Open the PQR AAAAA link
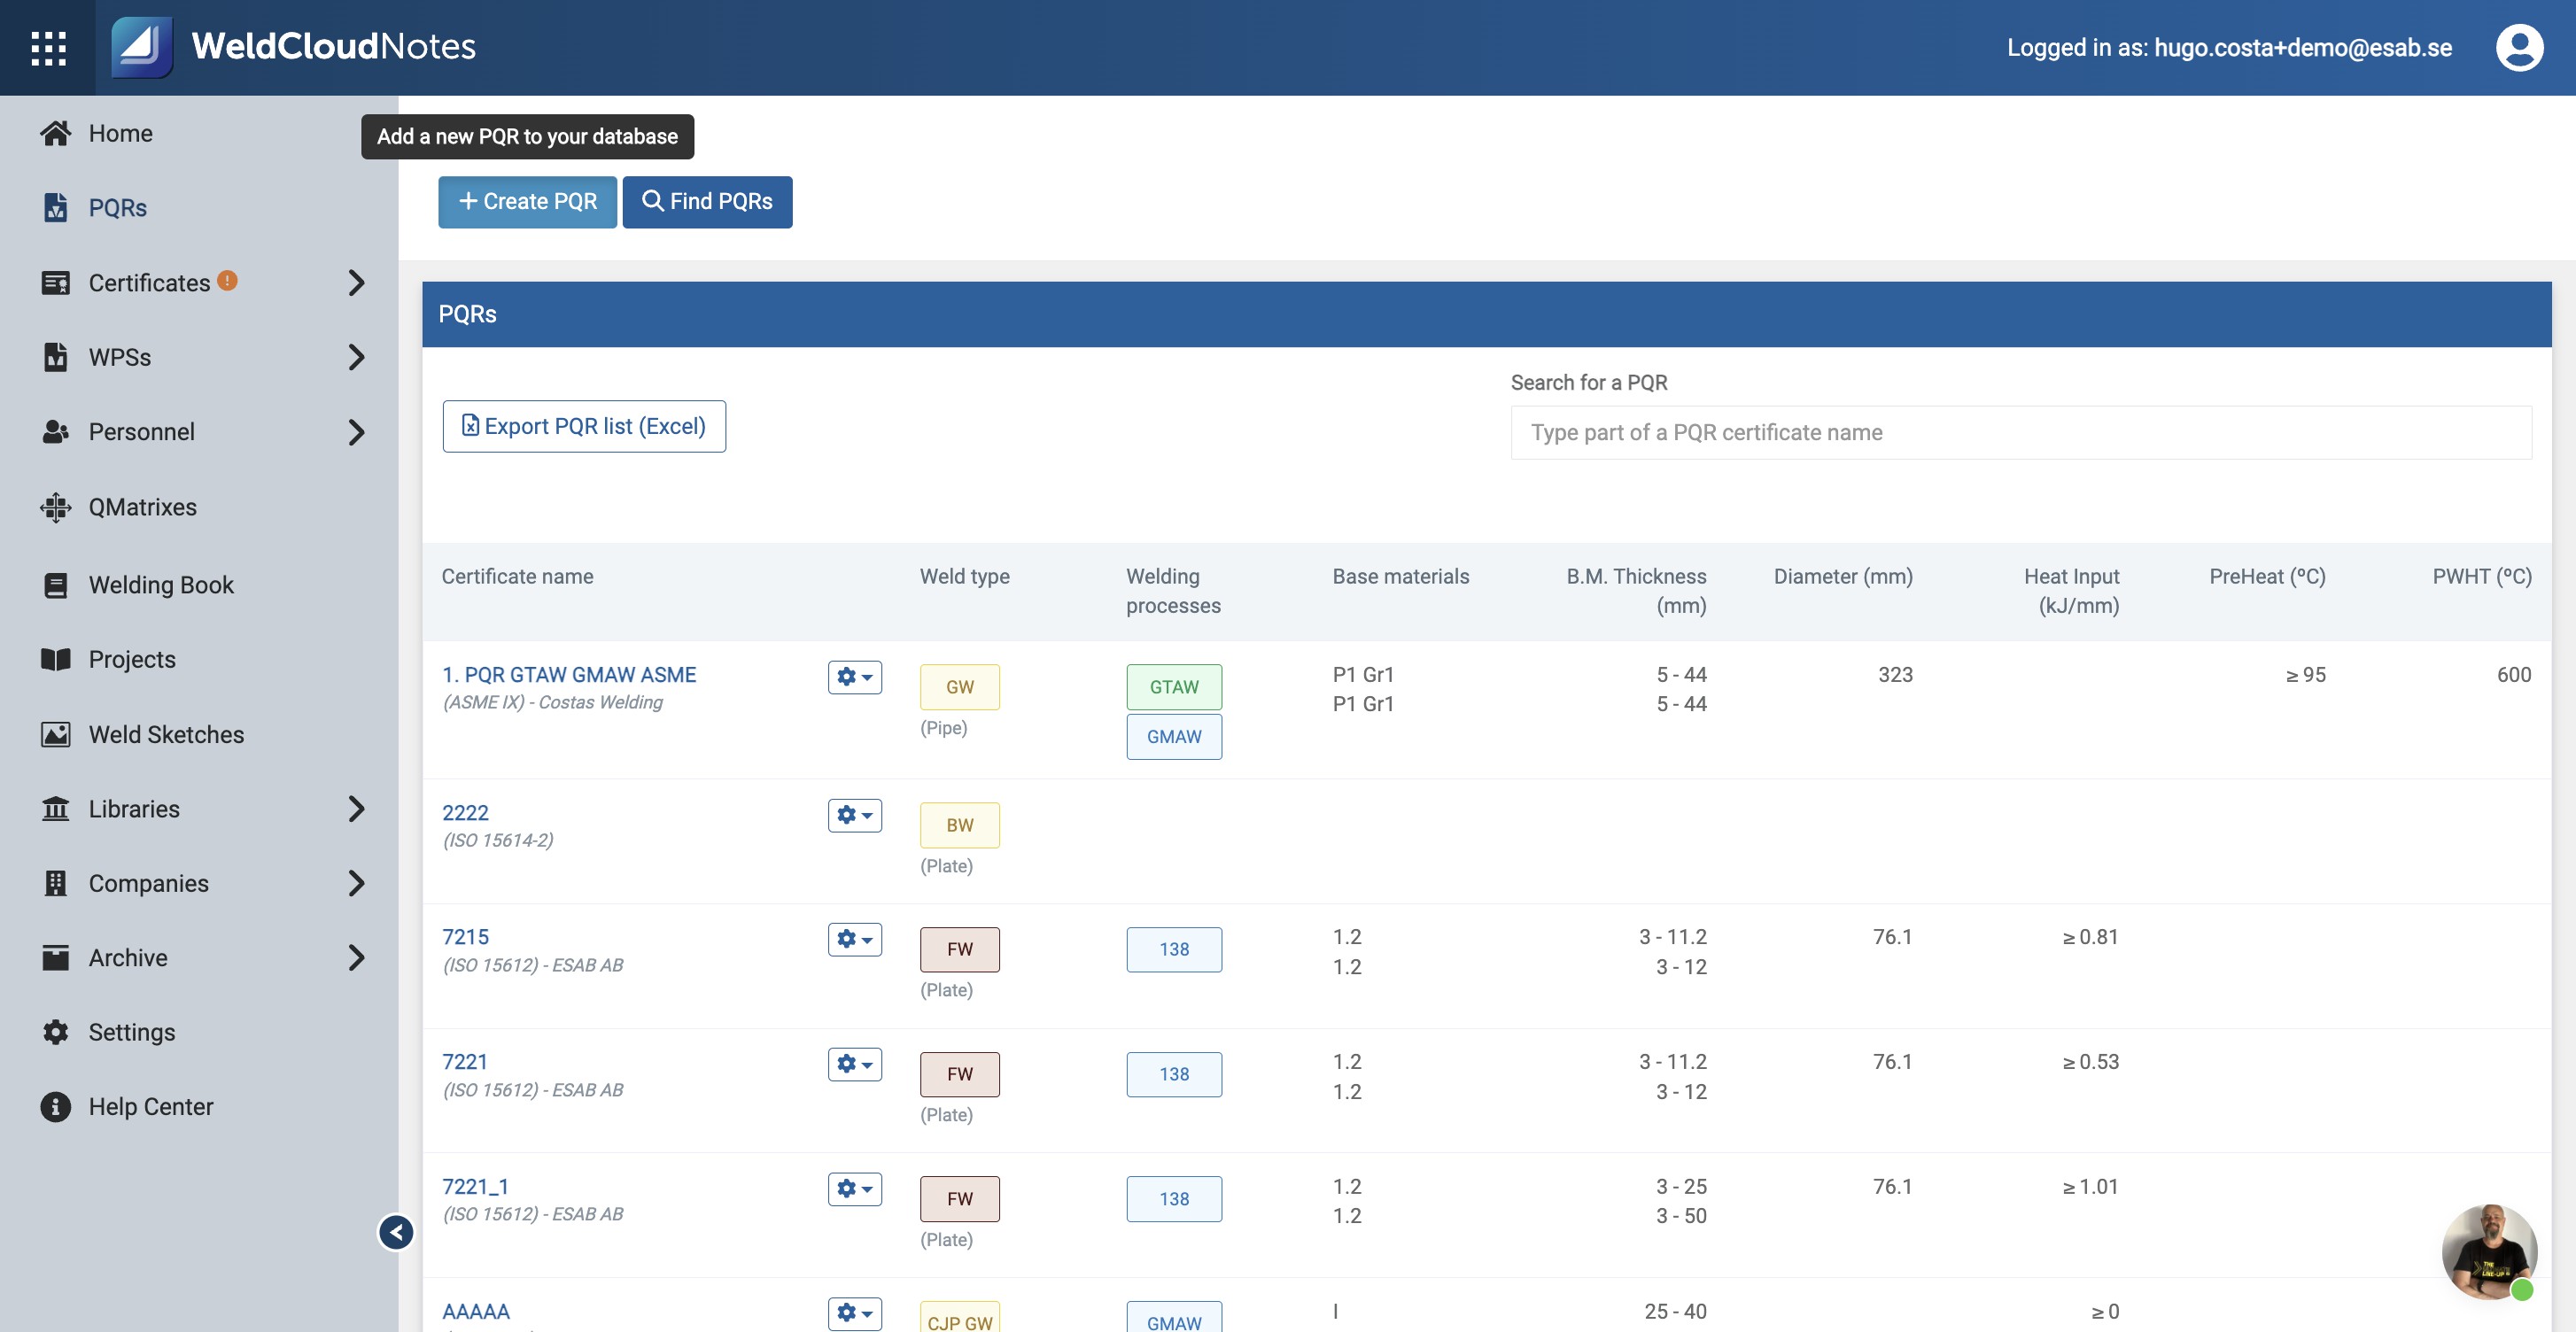Image resolution: width=2576 pixels, height=1332 pixels. coord(475,1311)
